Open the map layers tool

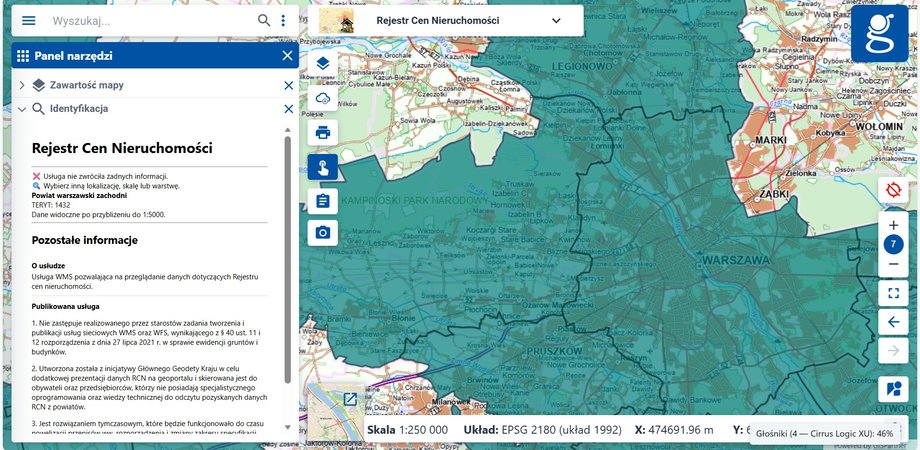point(323,64)
